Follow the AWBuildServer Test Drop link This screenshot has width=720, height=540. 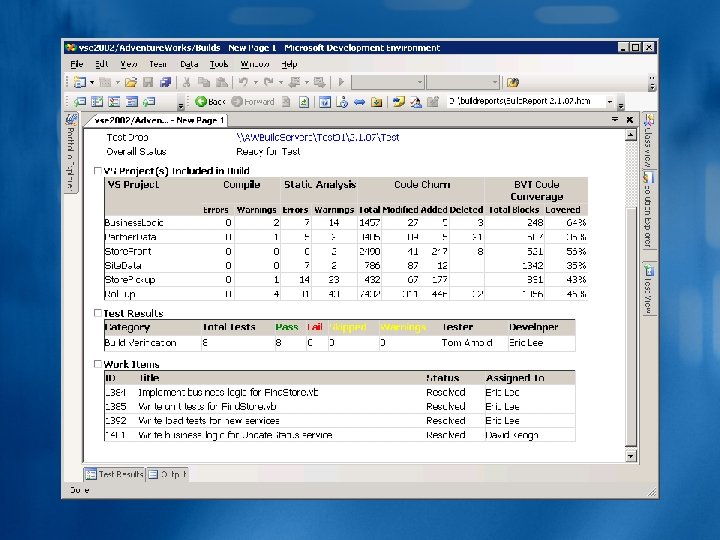[318, 137]
